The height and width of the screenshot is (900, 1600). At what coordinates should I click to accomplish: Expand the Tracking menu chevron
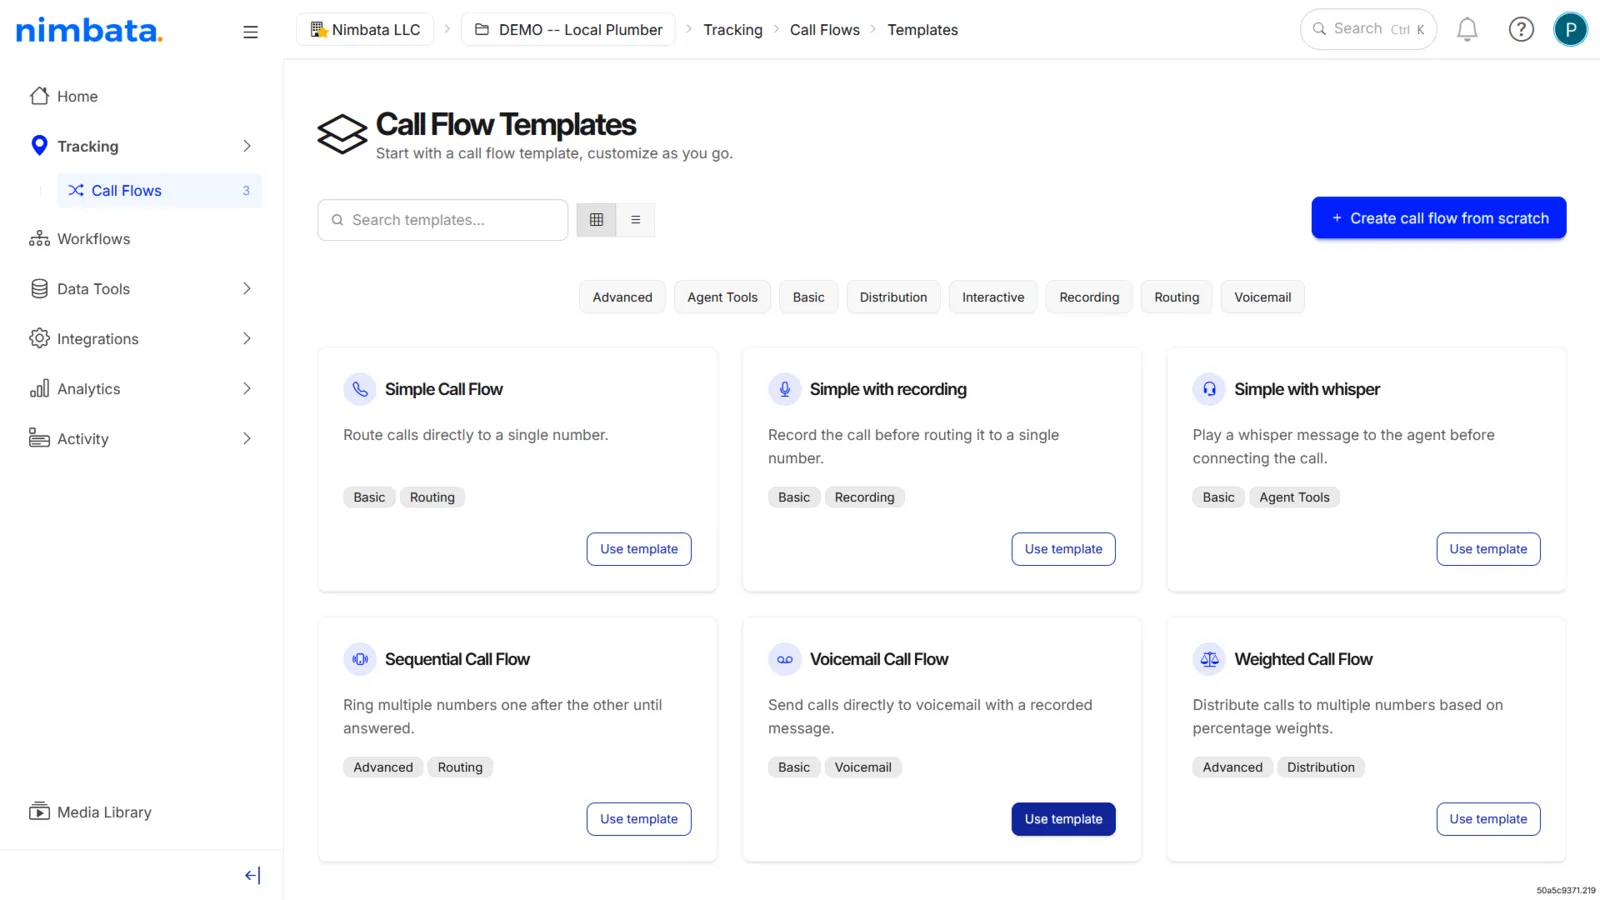247,146
